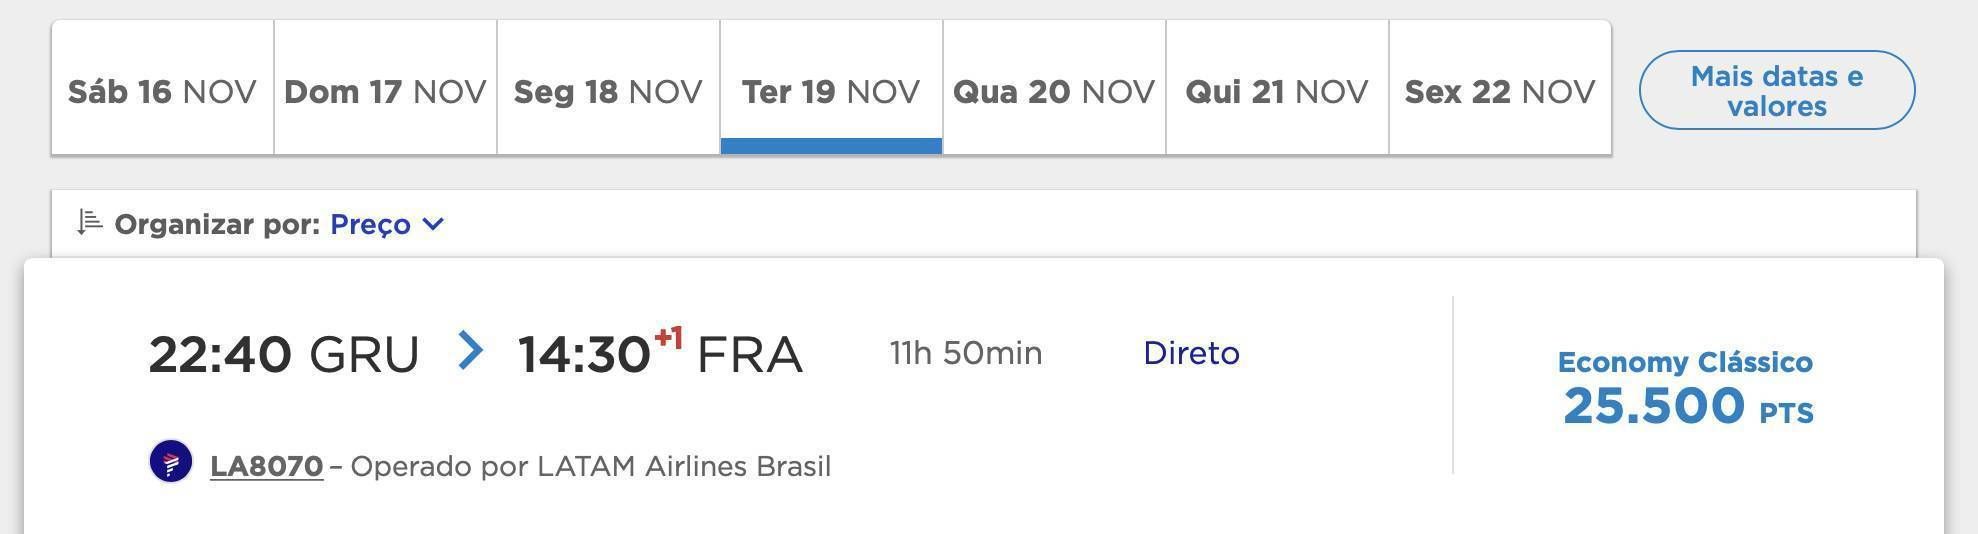Click Operado por LATAM Airlines Brasil text
This screenshot has width=1978, height=534.
591,466
